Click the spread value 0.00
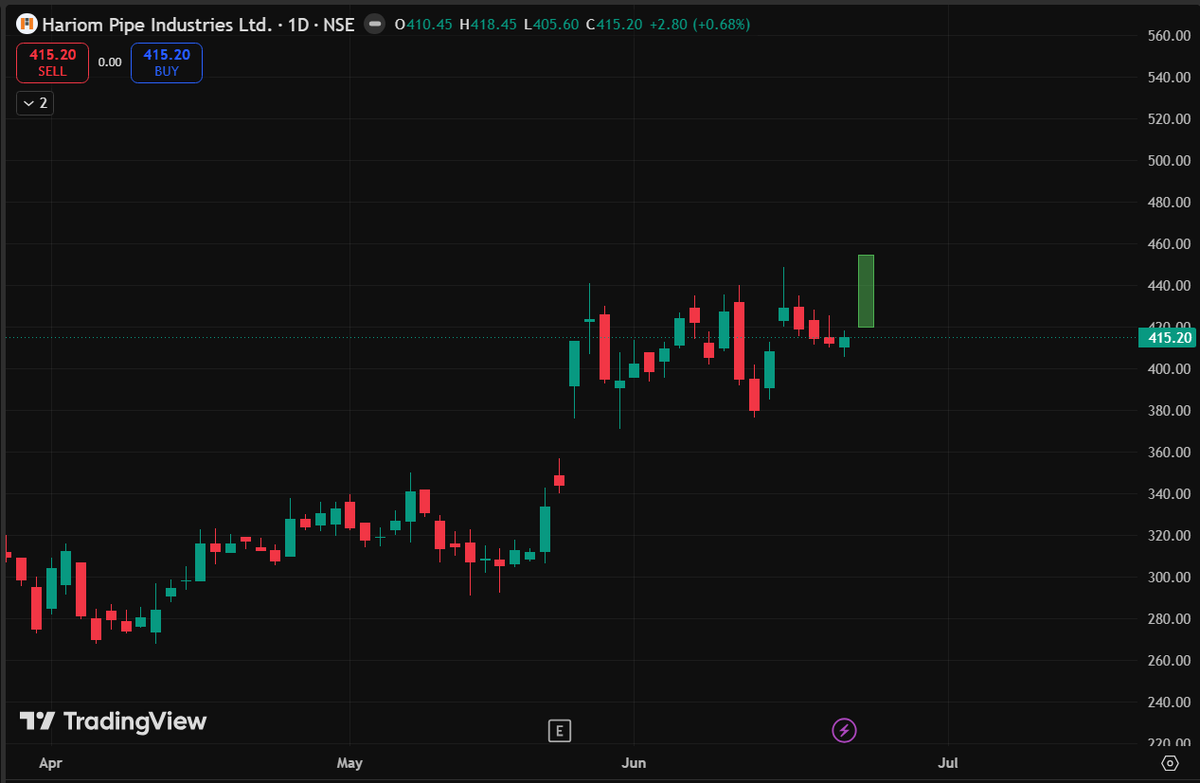1200x783 pixels. 109,62
